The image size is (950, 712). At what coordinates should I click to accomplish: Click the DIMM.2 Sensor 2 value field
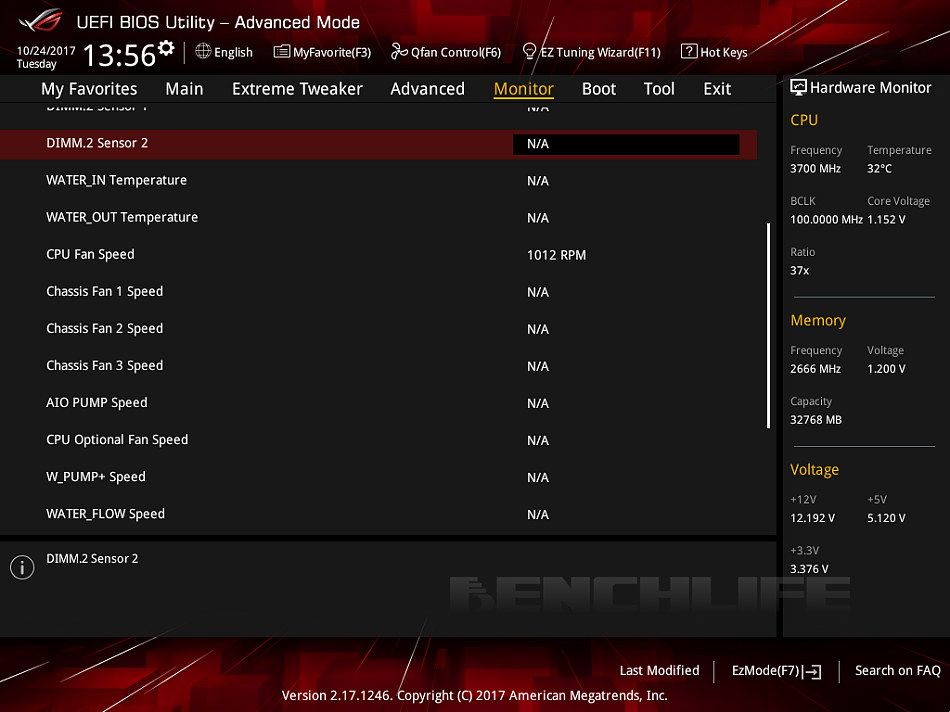626,144
